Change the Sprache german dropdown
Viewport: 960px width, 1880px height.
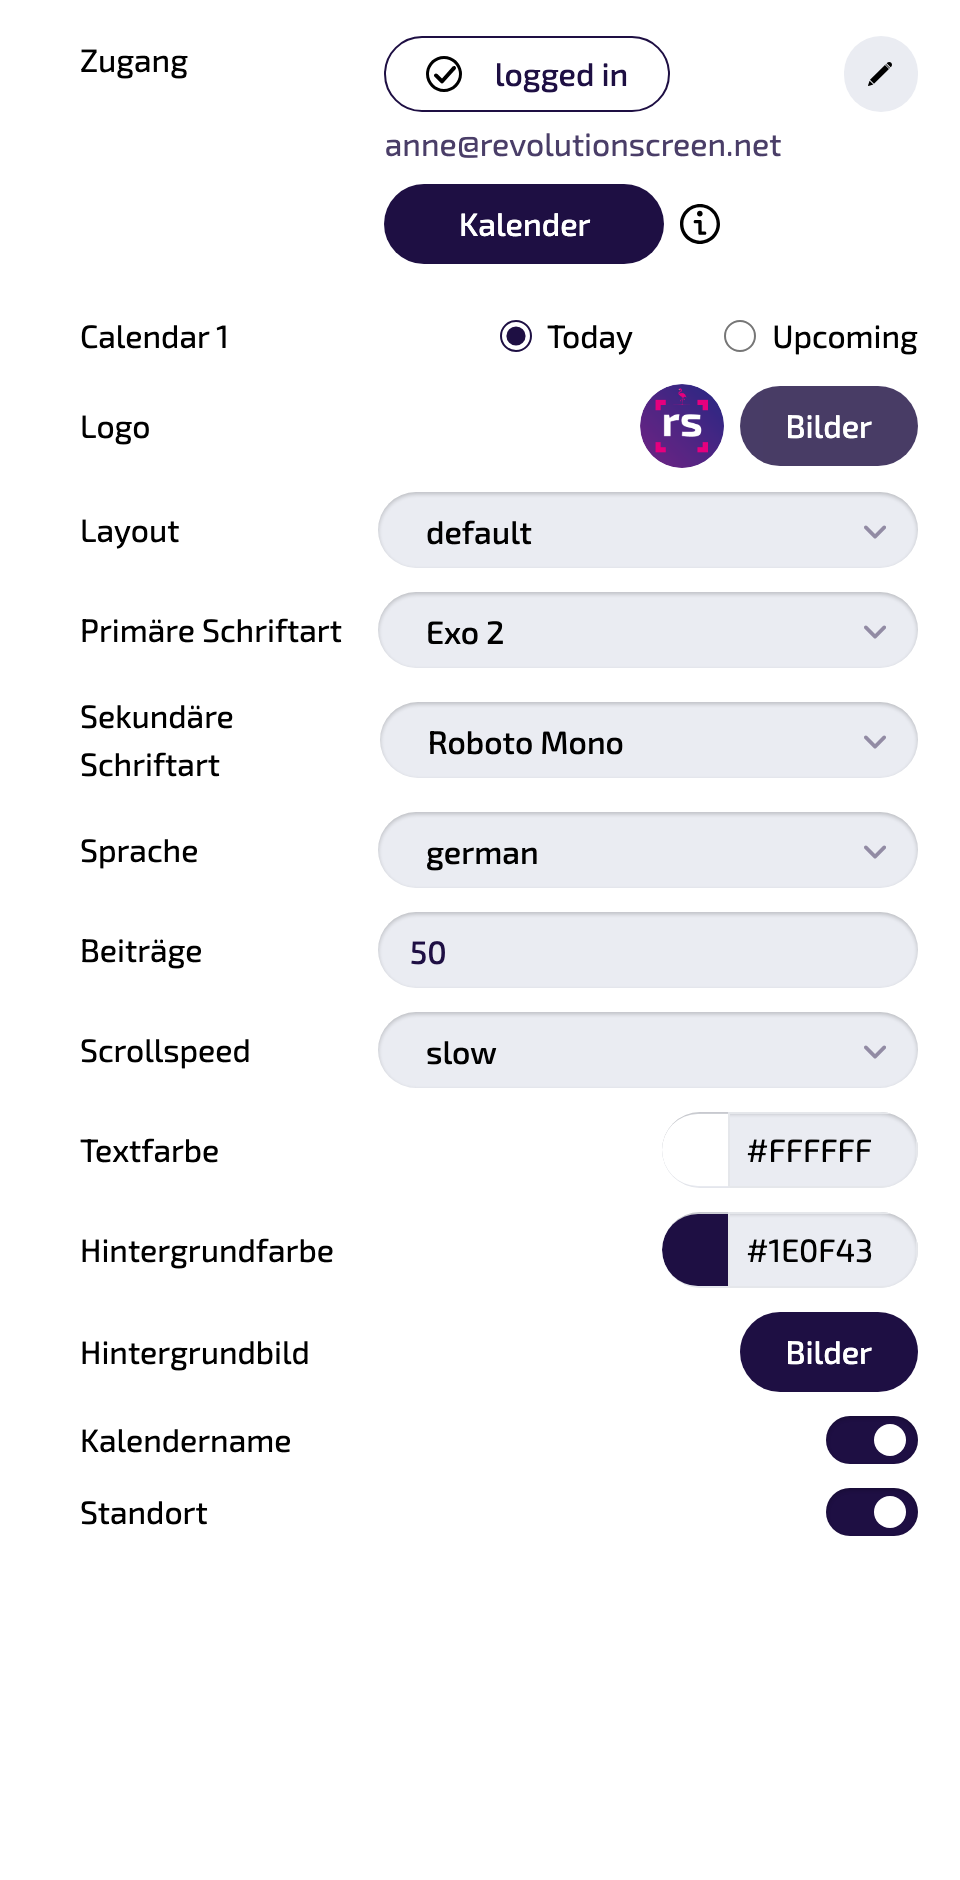pyautogui.click(x=648, y=850)
